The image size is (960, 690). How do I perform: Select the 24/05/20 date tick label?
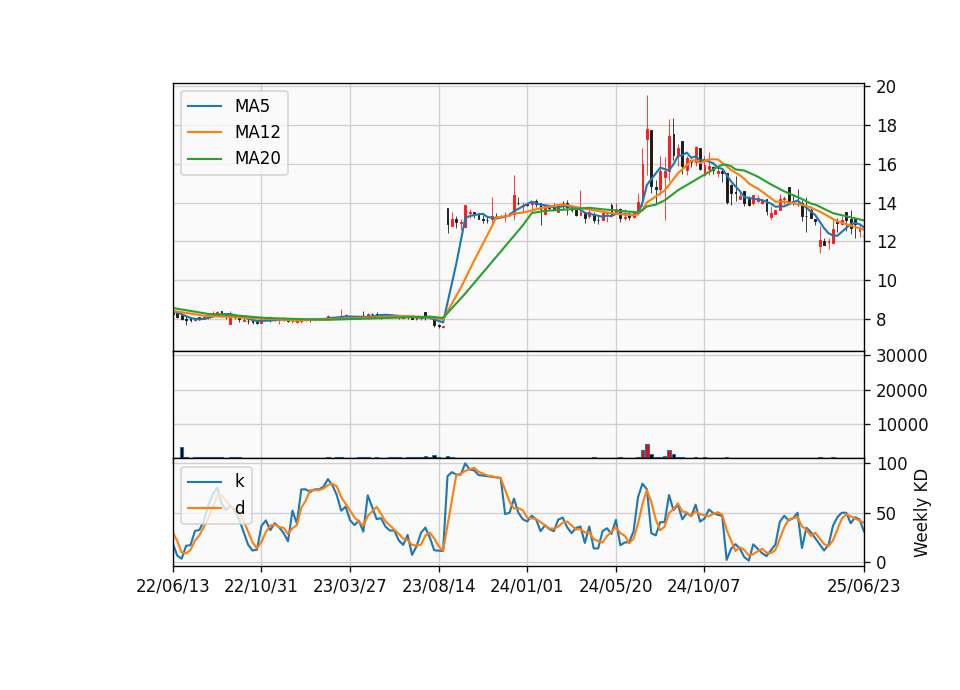pyautogui.click(x=615, y=586)
